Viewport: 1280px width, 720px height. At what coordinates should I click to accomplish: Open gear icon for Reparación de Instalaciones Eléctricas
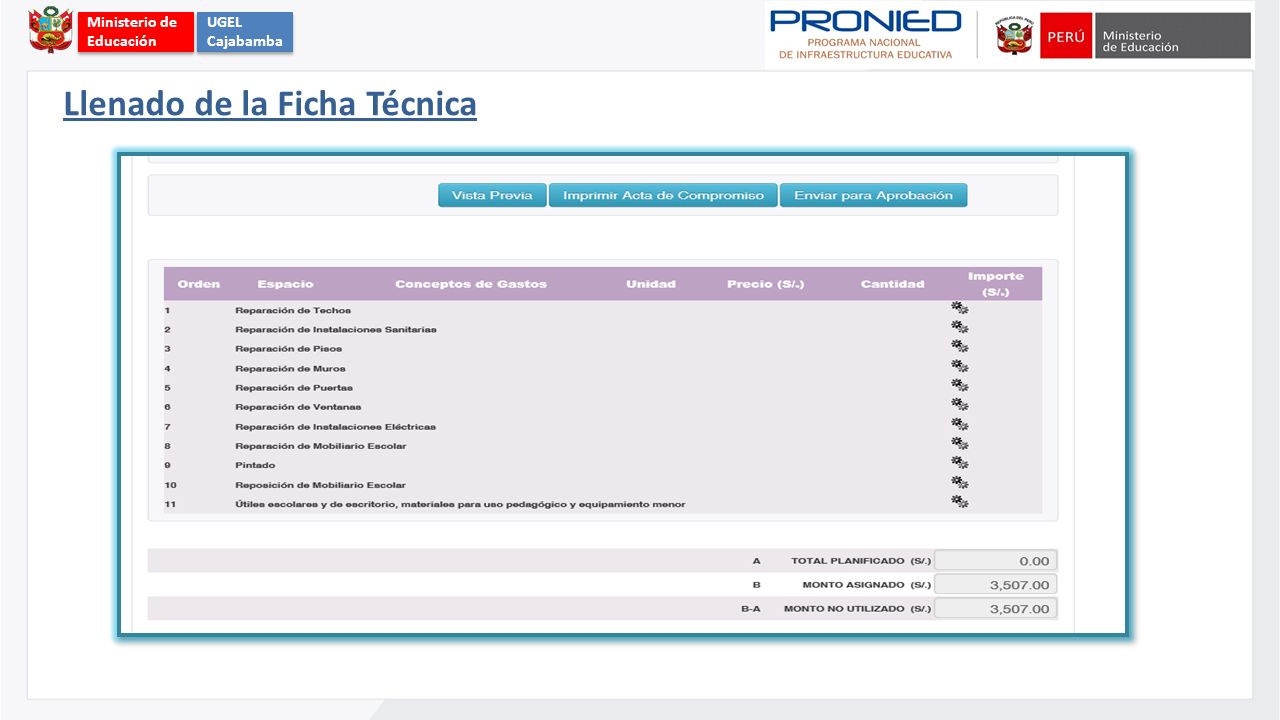point(960,424)
